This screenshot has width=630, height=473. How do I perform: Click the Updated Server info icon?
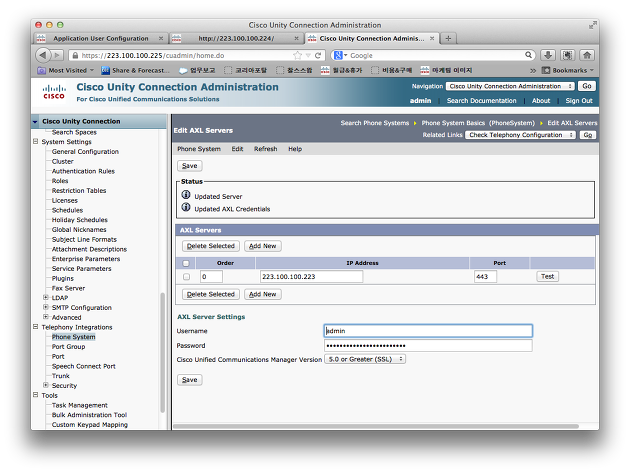pyautogui.click(x=186, y=195)
